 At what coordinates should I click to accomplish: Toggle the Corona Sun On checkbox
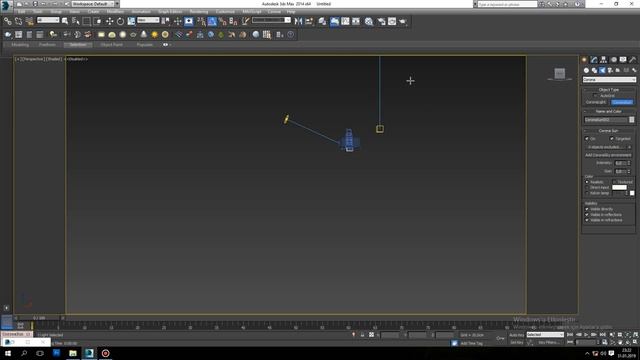tap(587, 139)
